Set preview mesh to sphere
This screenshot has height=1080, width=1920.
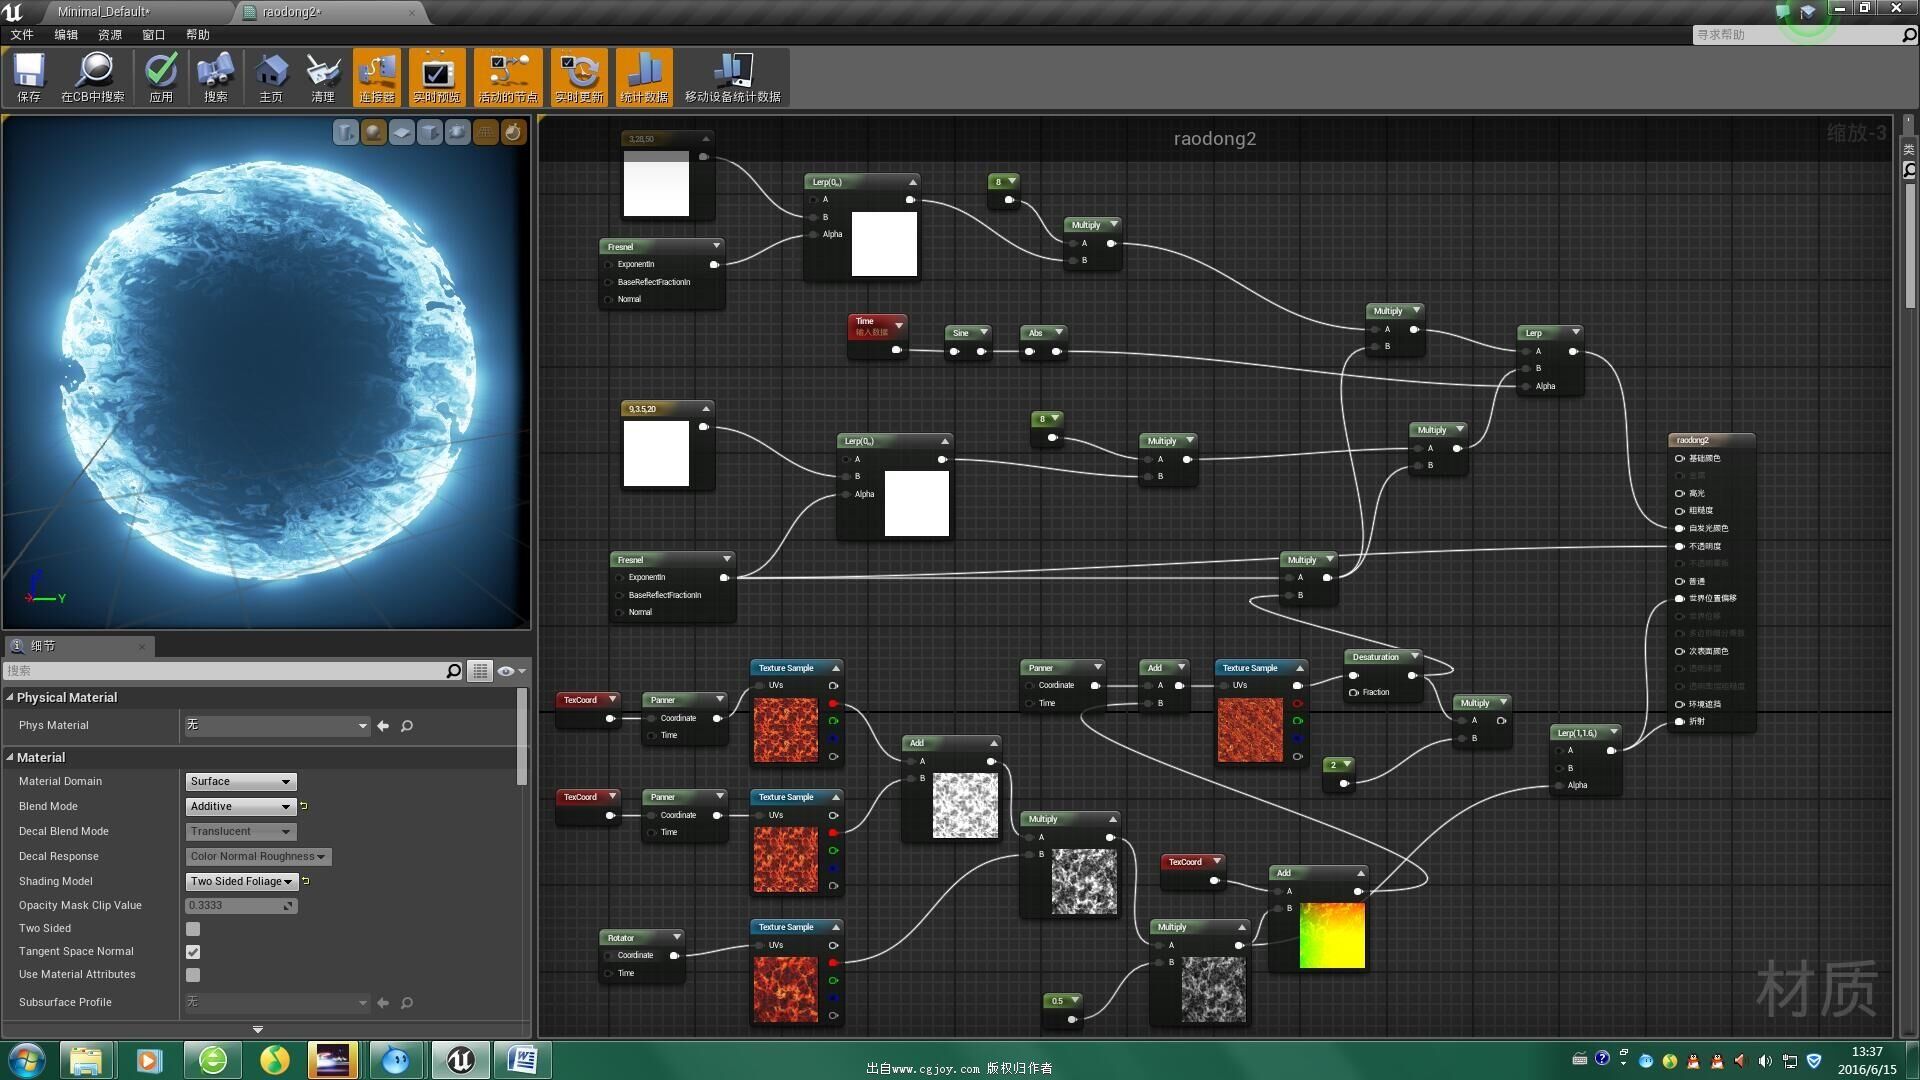[373, 132]
